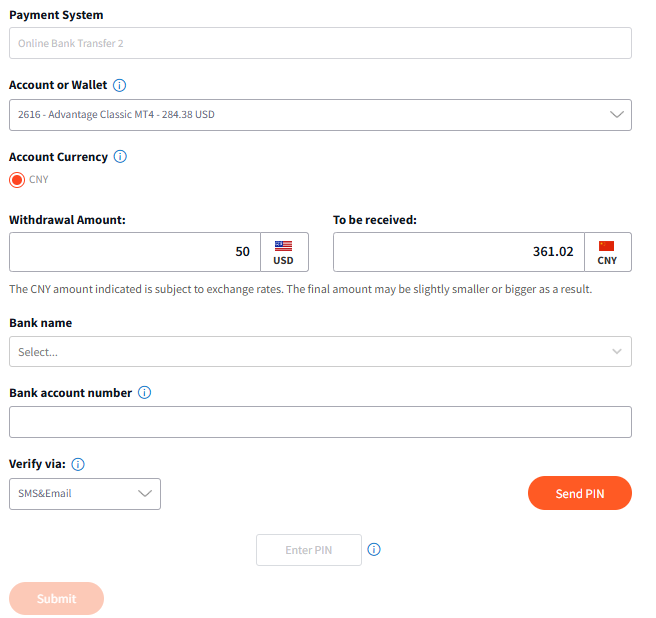This screenshot has width=656, height=618.
Task: Click the CNY flag currency box
Action: tap(607, 252)
